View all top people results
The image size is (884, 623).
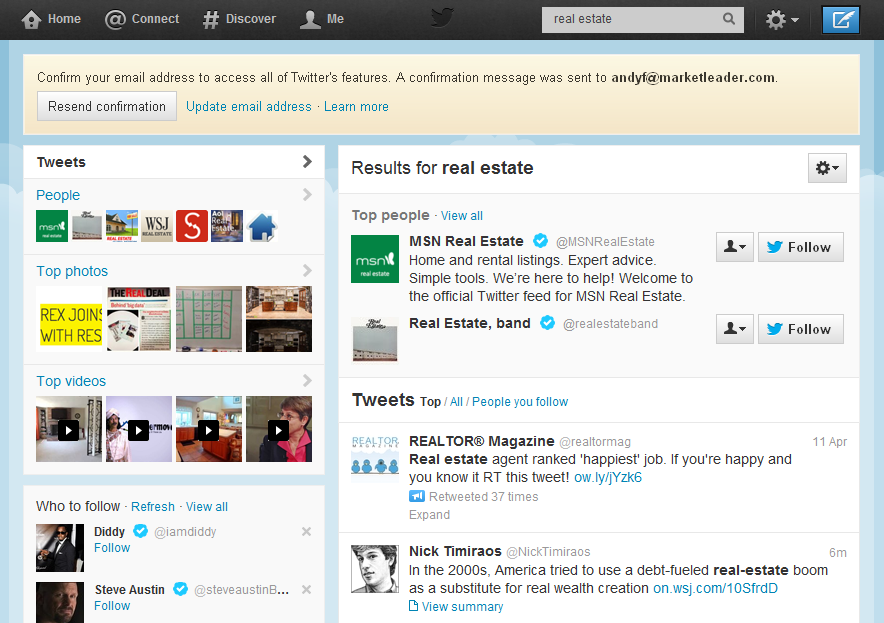(x=462, y=216)
